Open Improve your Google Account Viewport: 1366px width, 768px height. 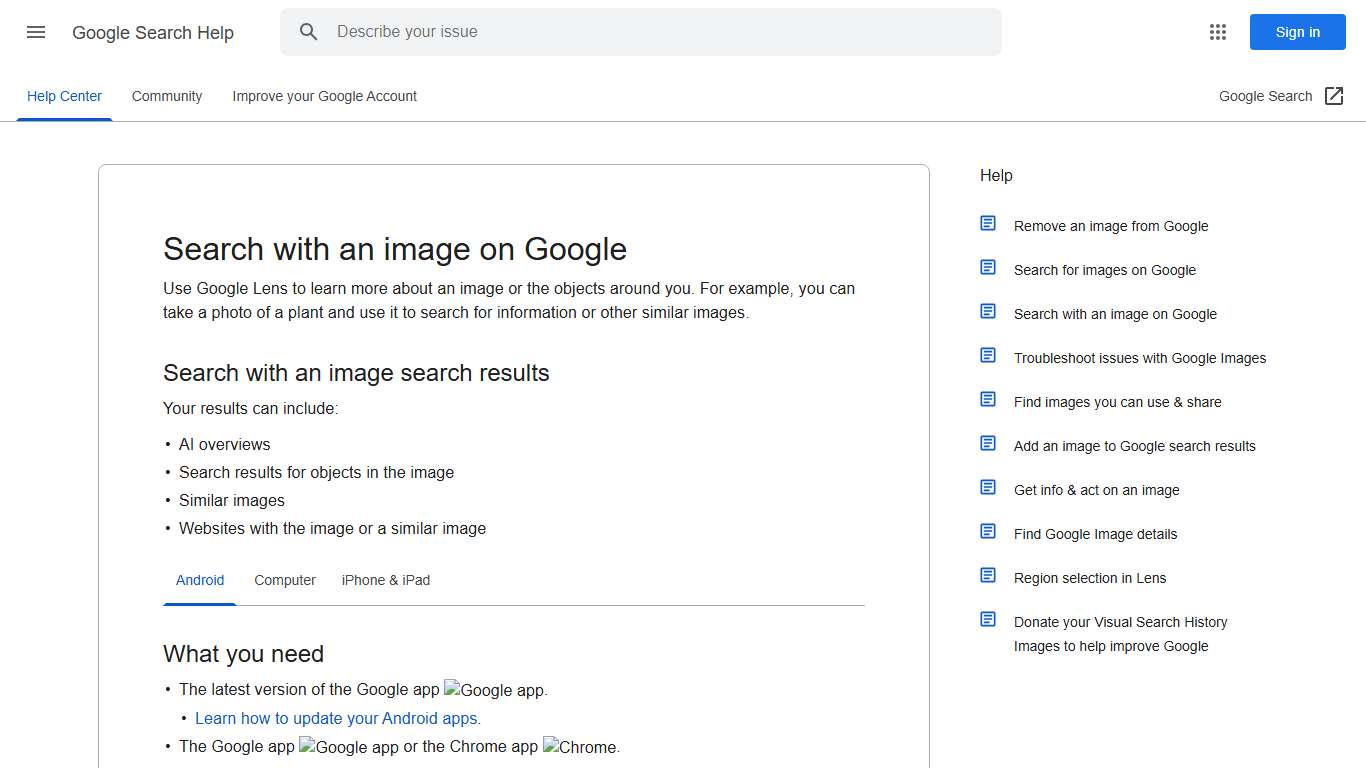[x=324, y=96]
